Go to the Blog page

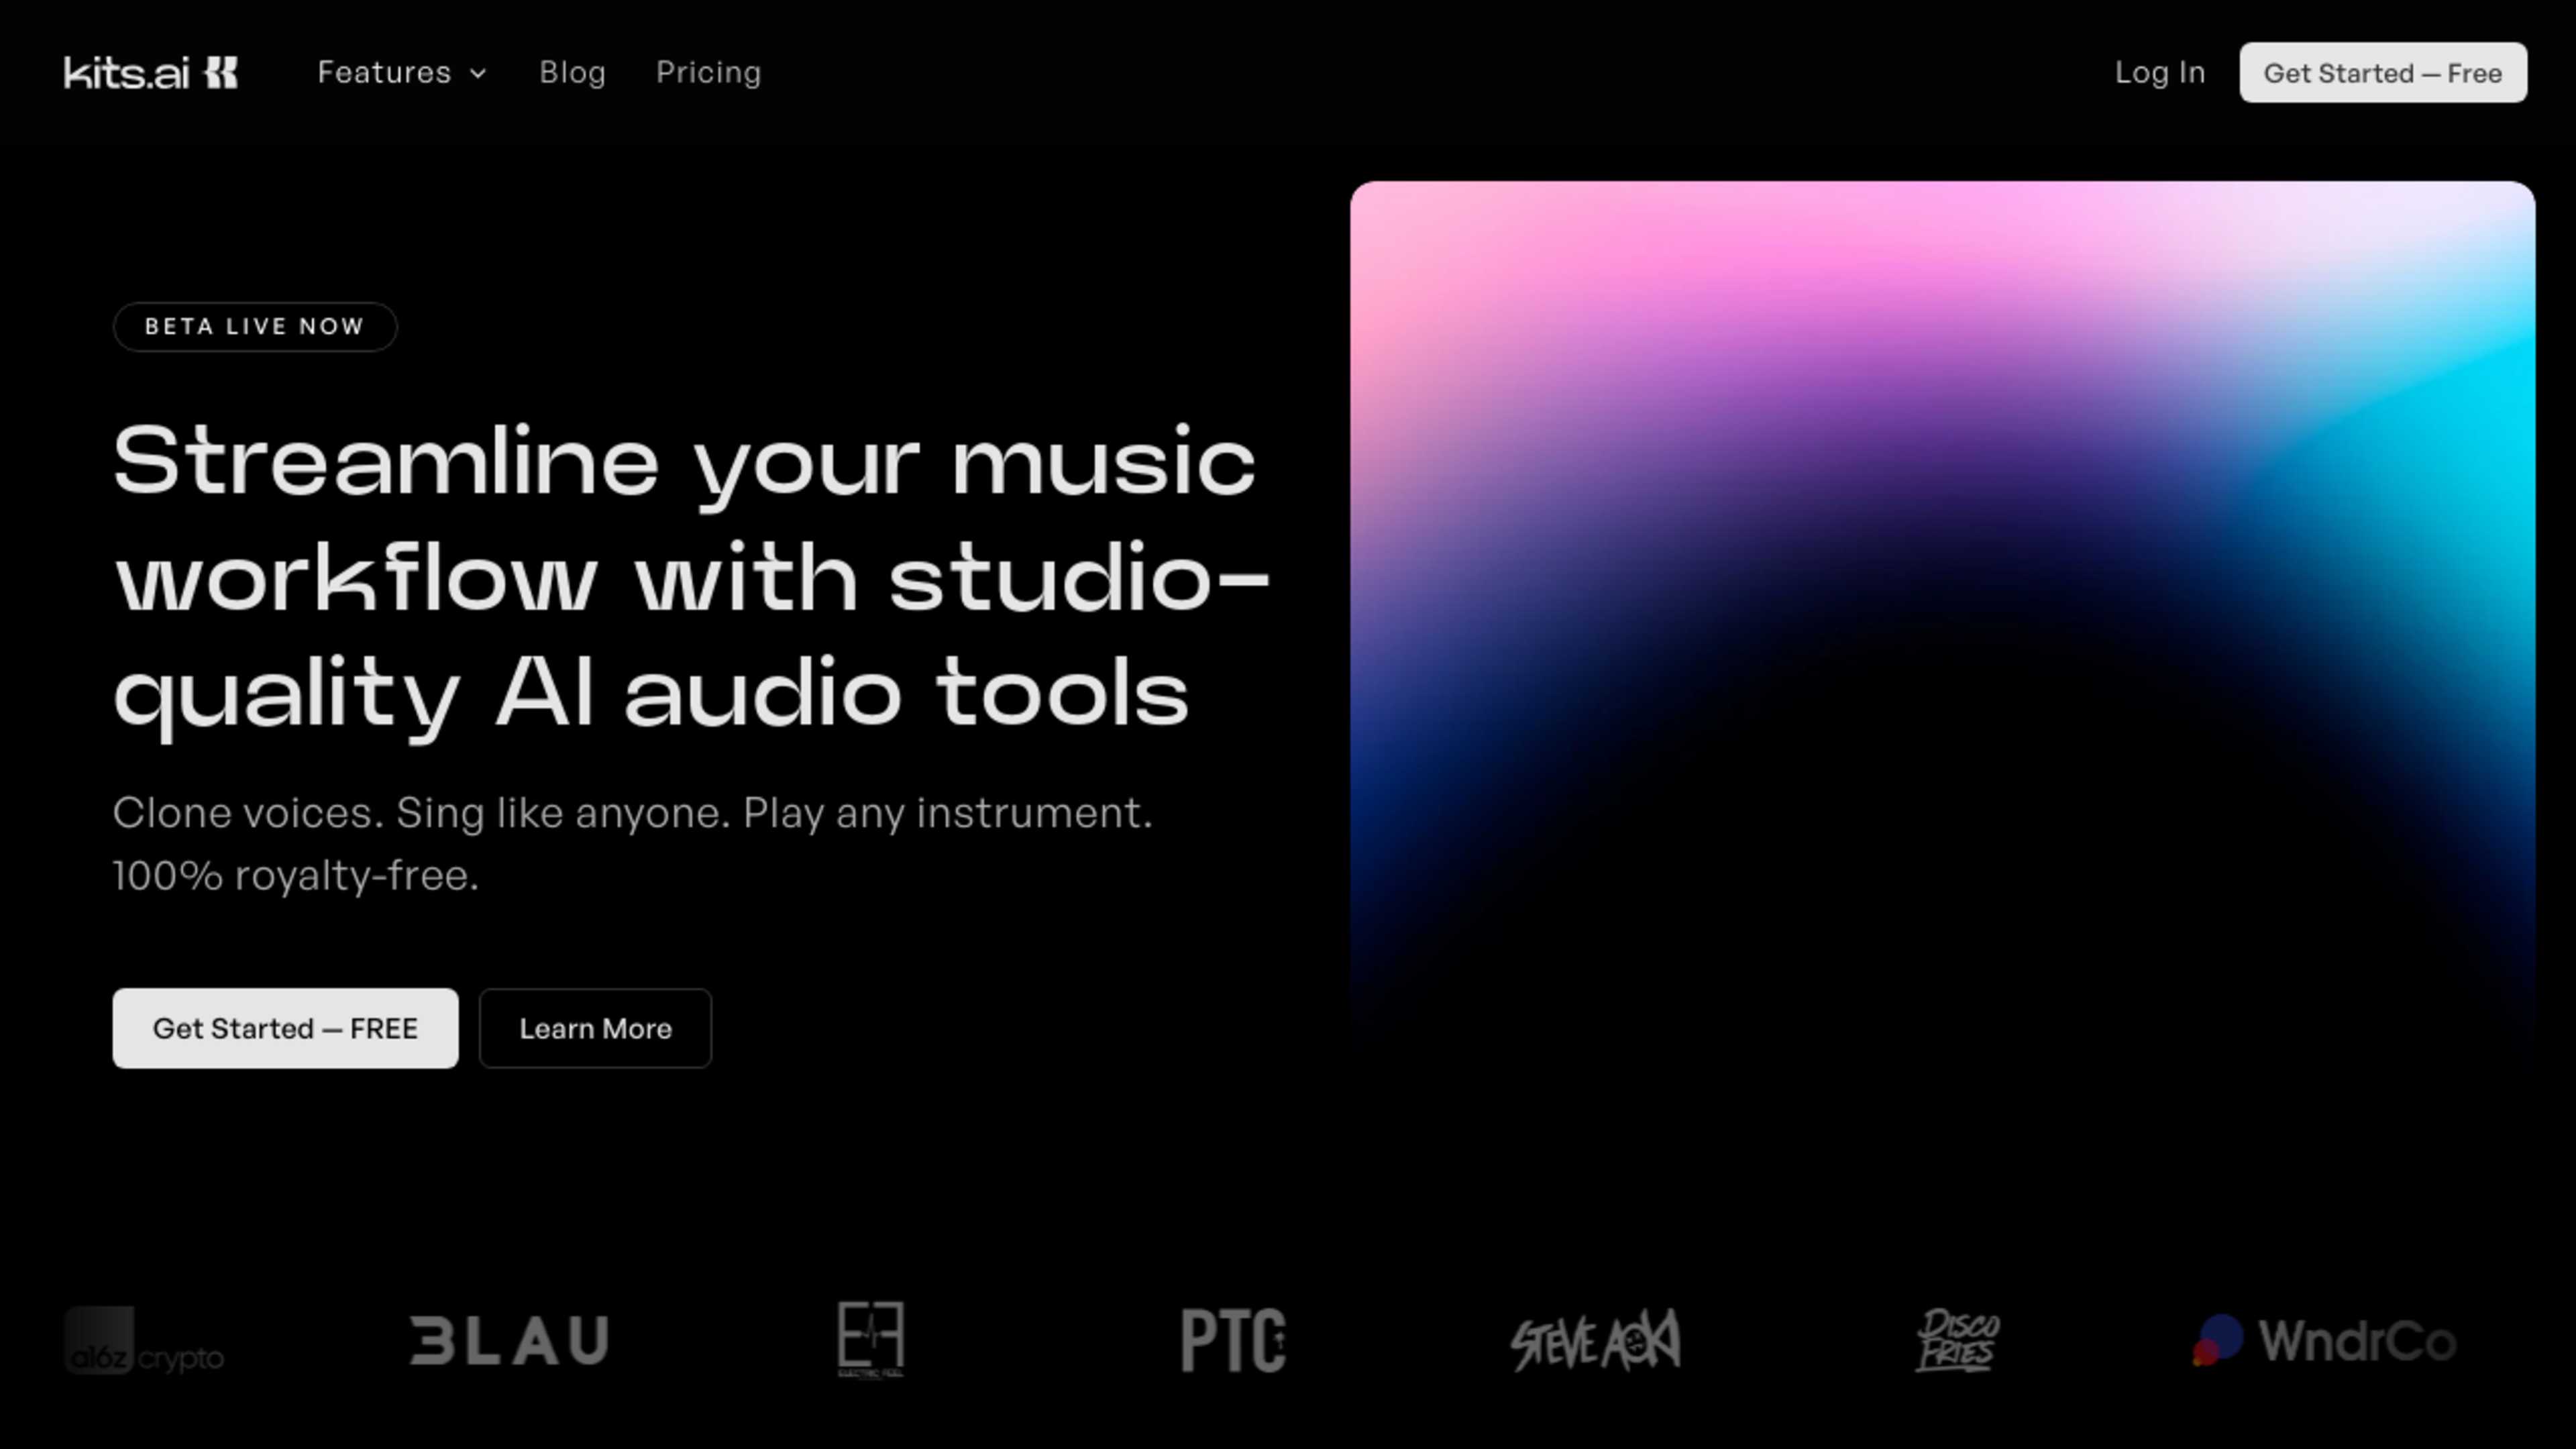pos(572,73)
